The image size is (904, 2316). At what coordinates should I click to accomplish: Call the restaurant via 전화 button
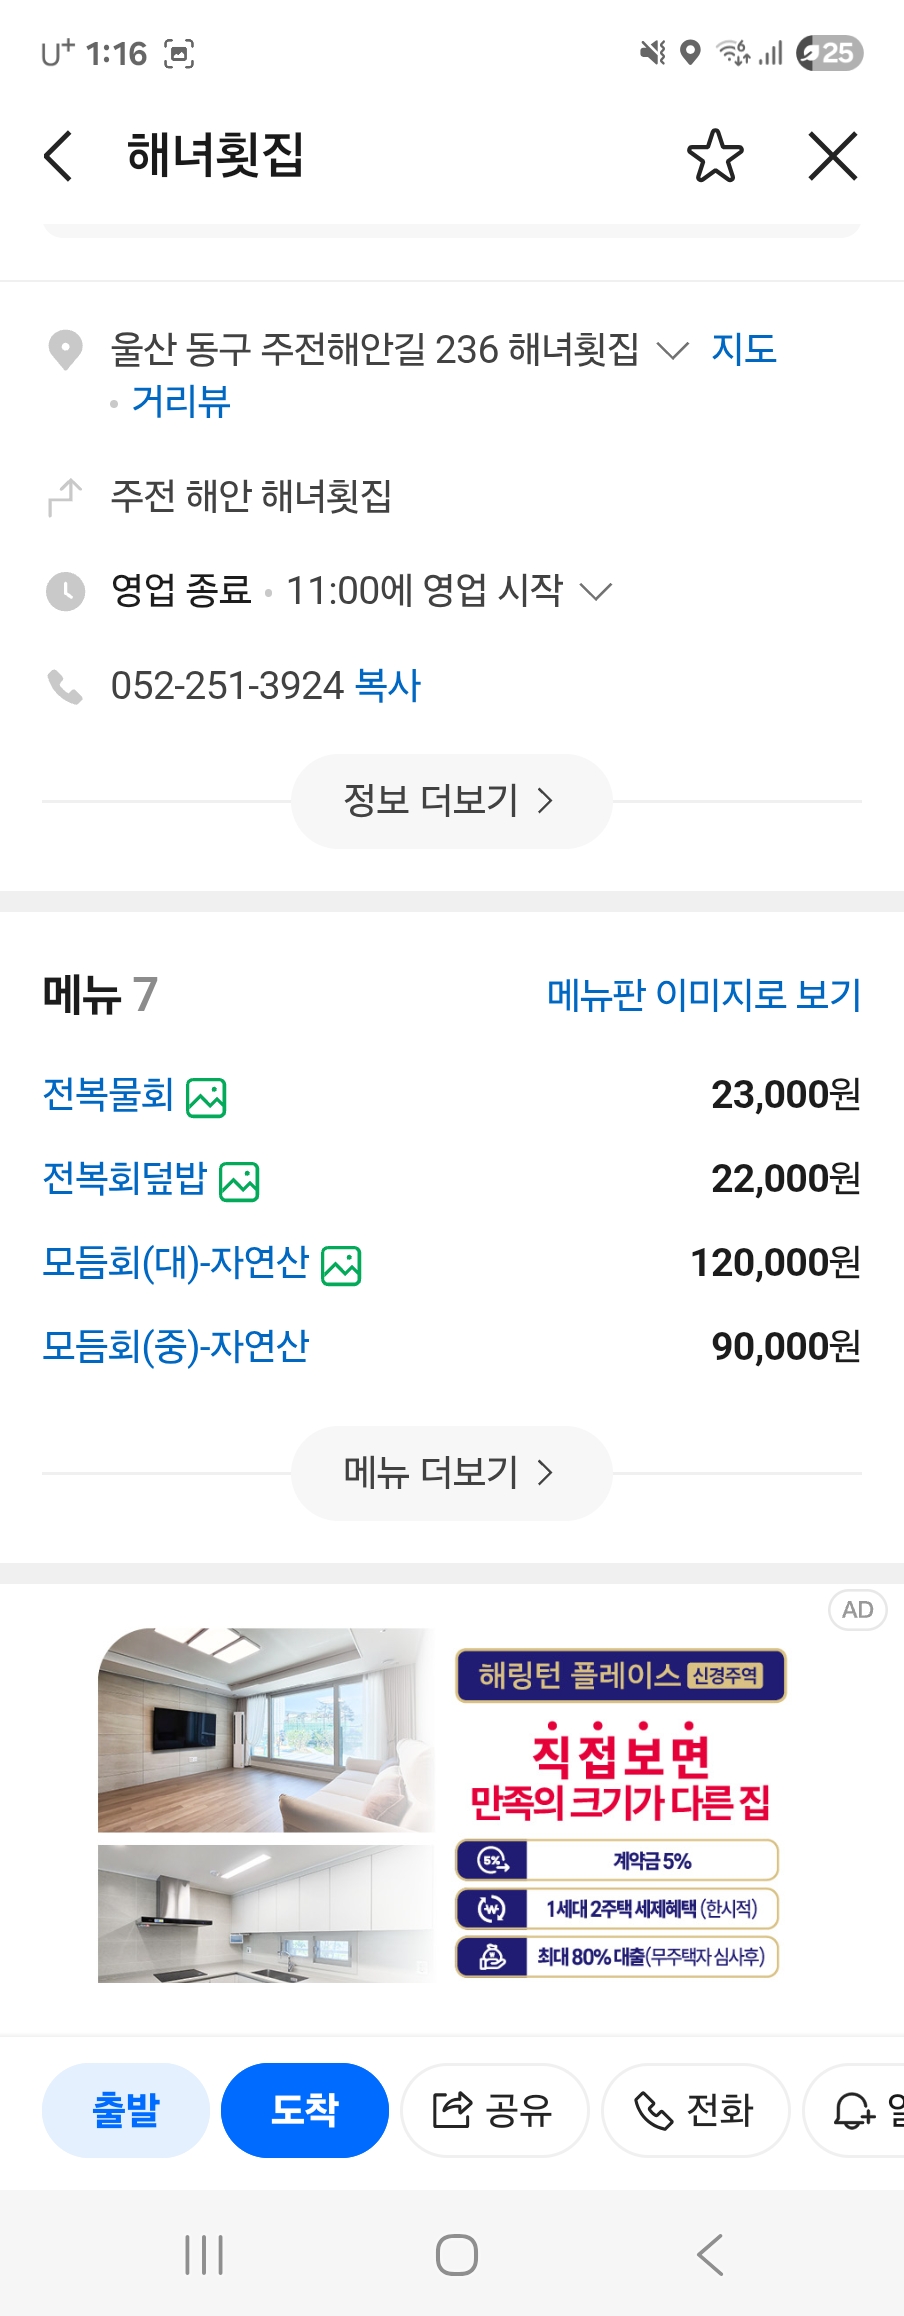tap(695, 2110)
